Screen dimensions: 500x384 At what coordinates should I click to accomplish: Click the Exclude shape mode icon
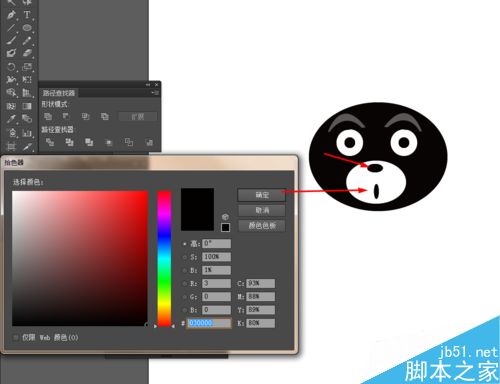click(x=105, y=116)
